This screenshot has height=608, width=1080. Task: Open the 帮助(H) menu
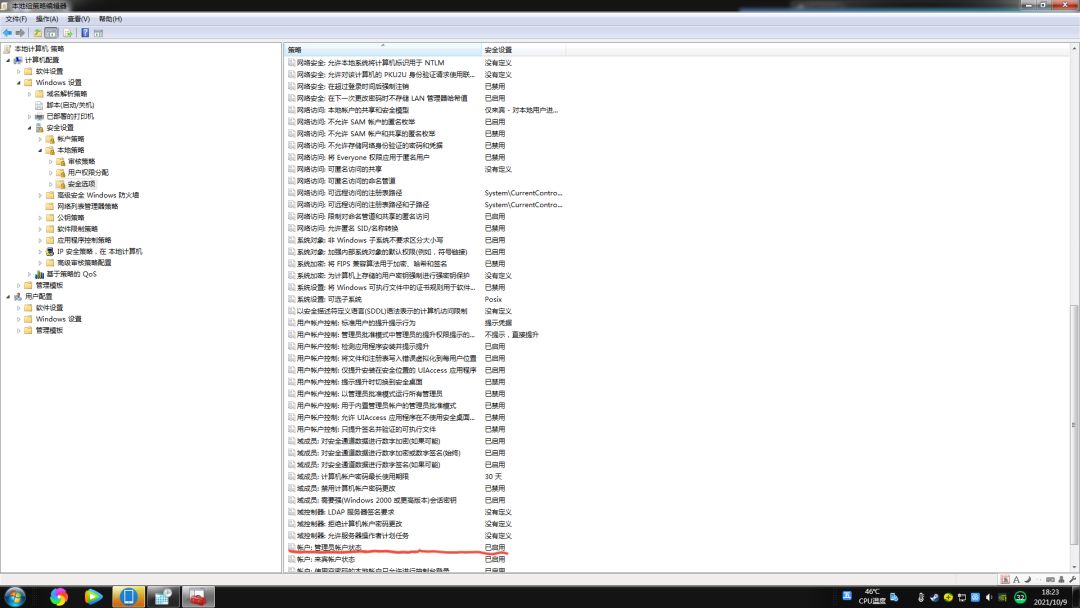[x=110, y=19]
